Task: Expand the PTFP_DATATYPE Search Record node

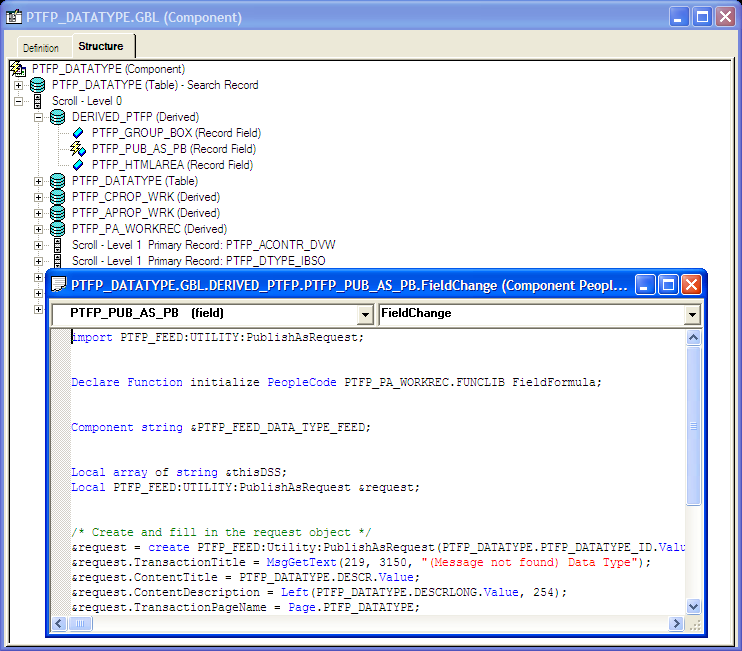Action: 18,86
